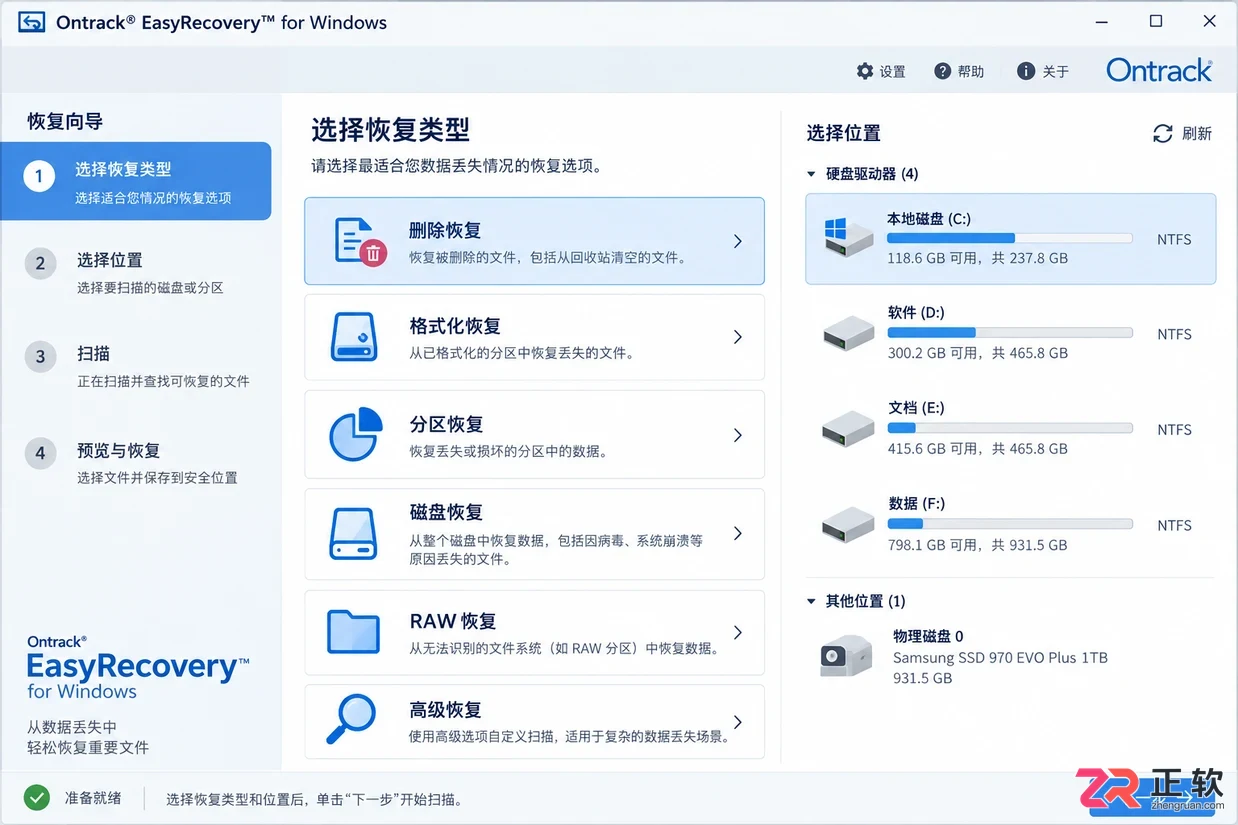Click the 设置 gear icon
Viewport: 1238px width, 825px height.
pyautogui.click(x=865, y=71)
